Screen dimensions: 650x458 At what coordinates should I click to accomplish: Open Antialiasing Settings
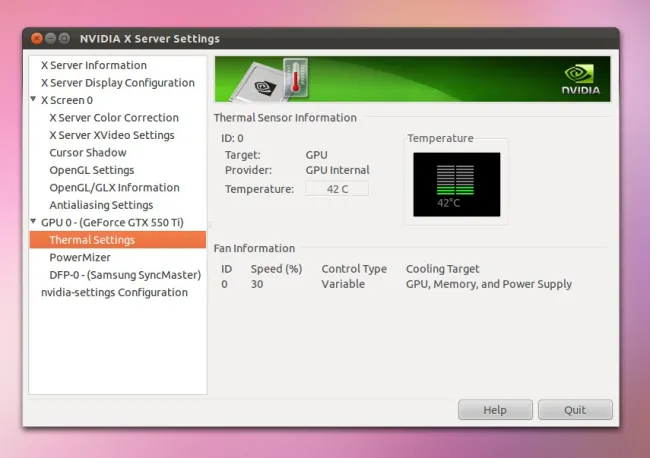click(x=101, y=205)
